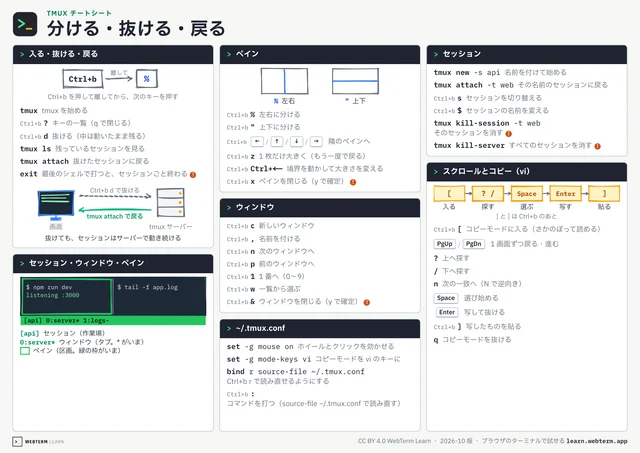The image size is (640, 453).
Task: Click the "q" コピーモードを抜ける row
Action: tap(472, 340)
